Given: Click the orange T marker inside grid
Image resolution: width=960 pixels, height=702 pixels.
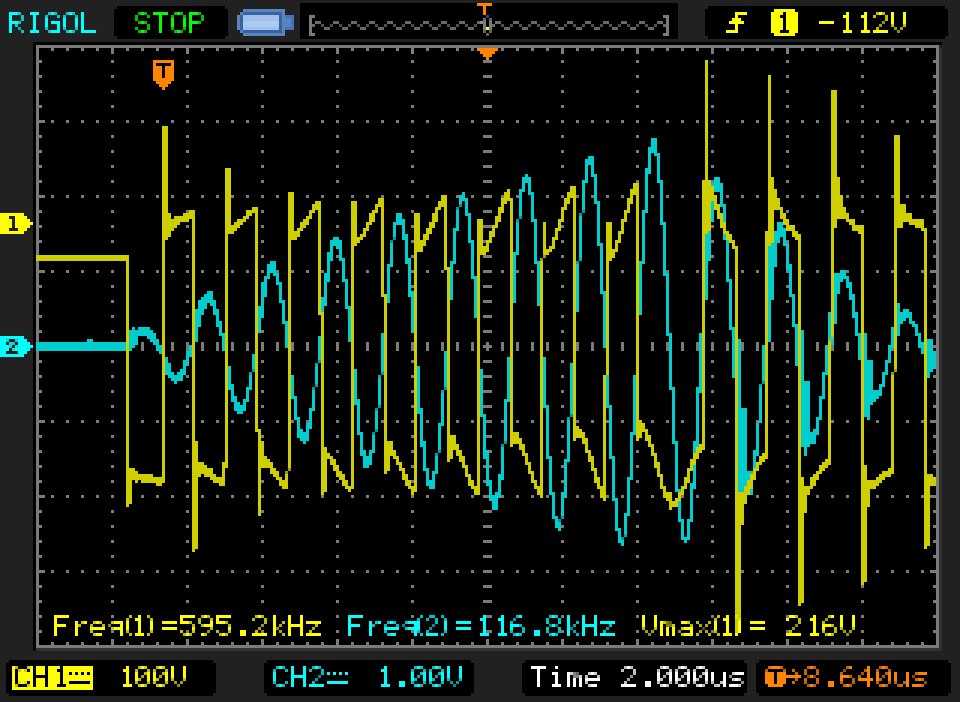Looking at the screenshot, I should 163,72.
